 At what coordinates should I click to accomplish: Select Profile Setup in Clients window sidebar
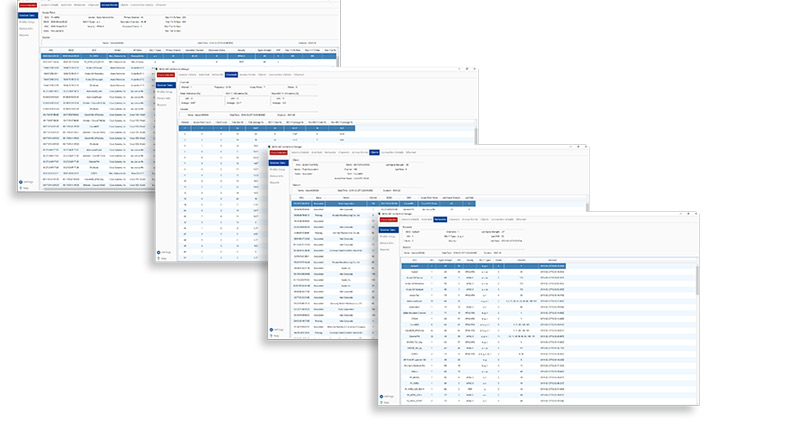coord(278,169)
